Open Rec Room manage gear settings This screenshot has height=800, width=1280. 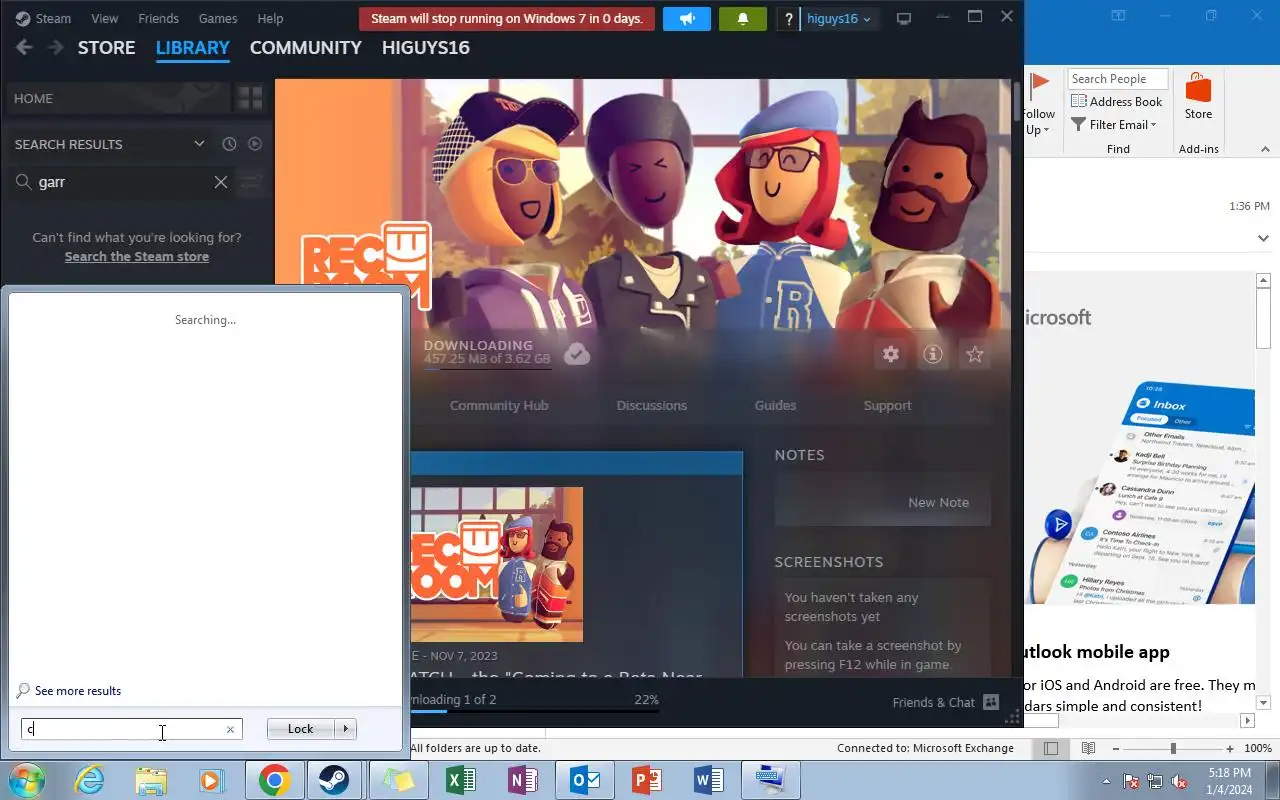point(890,354)
